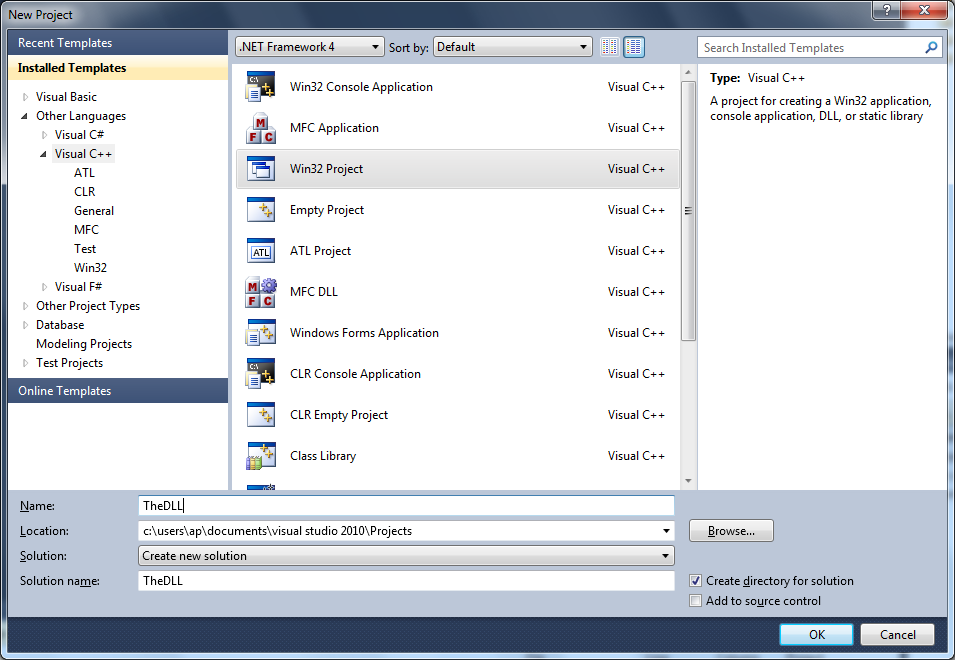
Task: Collapse the Other Languages tree node
Action: pyautogui.click(x=25, y=116)
